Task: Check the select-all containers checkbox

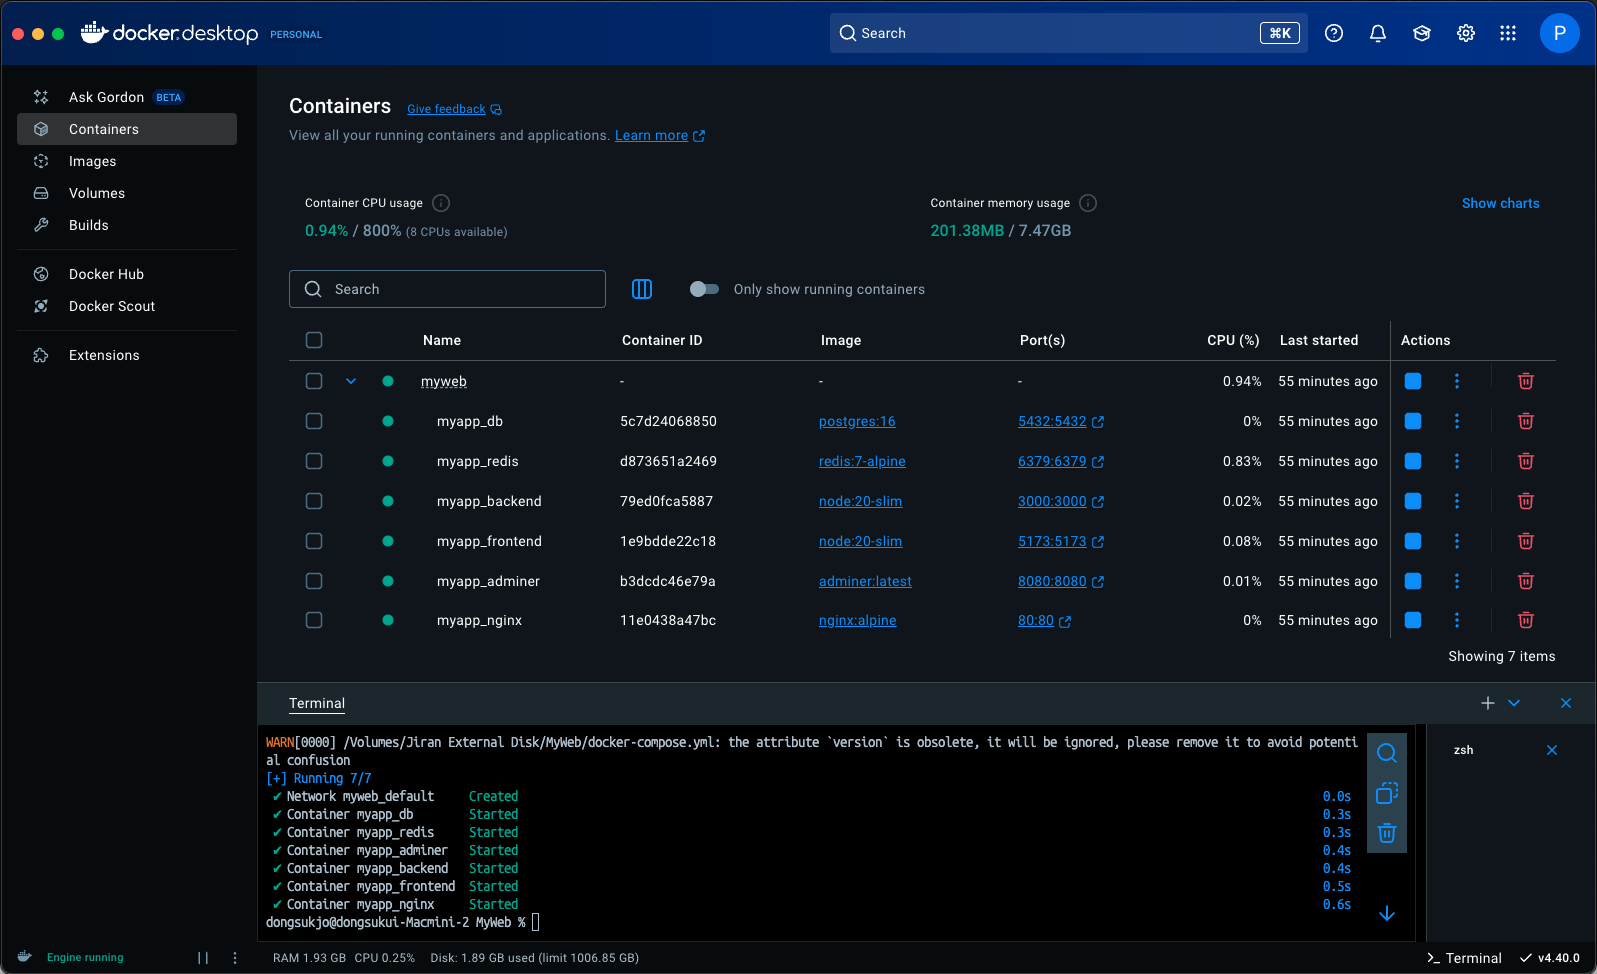Action: (x=314, y=340)
